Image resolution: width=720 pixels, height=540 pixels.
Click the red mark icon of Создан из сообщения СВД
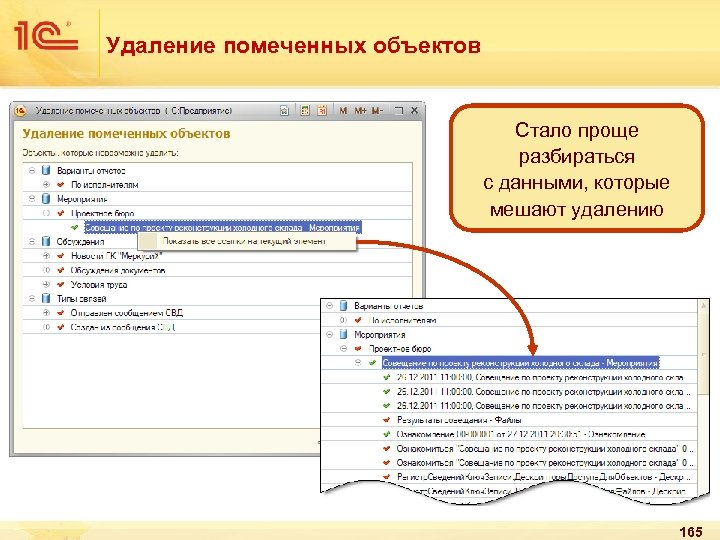click(61, 327)
